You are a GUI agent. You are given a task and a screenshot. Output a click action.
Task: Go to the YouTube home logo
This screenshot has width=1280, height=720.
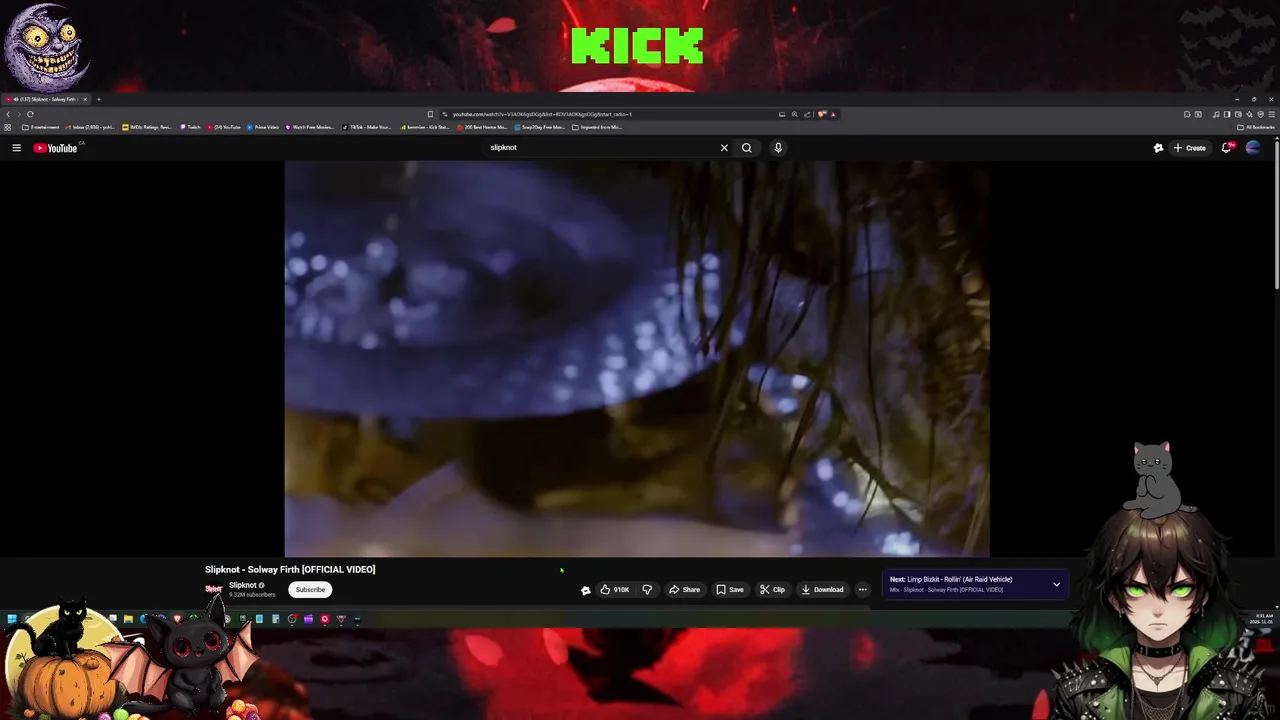pos(55,148)
